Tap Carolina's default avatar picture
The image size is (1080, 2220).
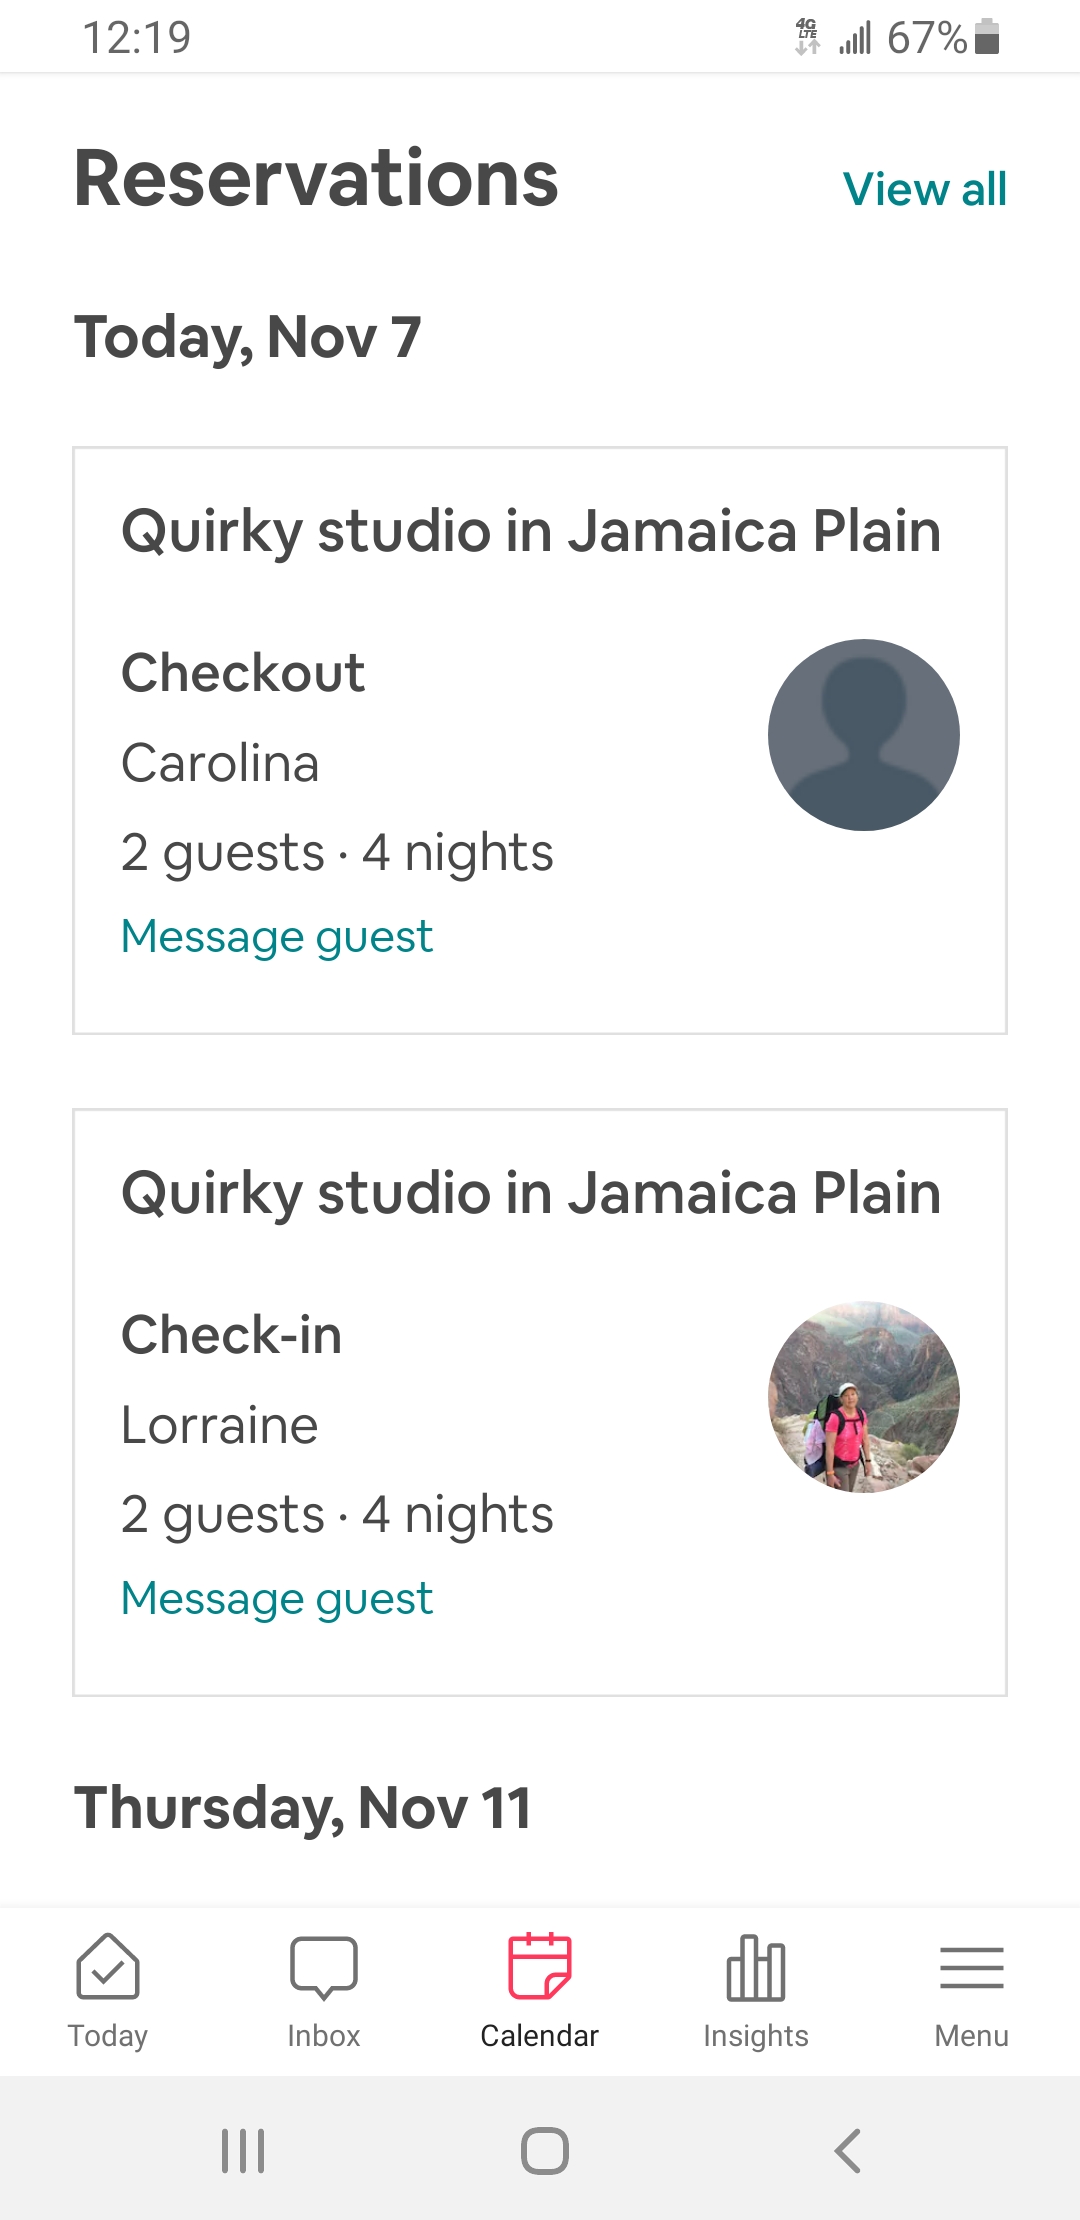point(863,735)
